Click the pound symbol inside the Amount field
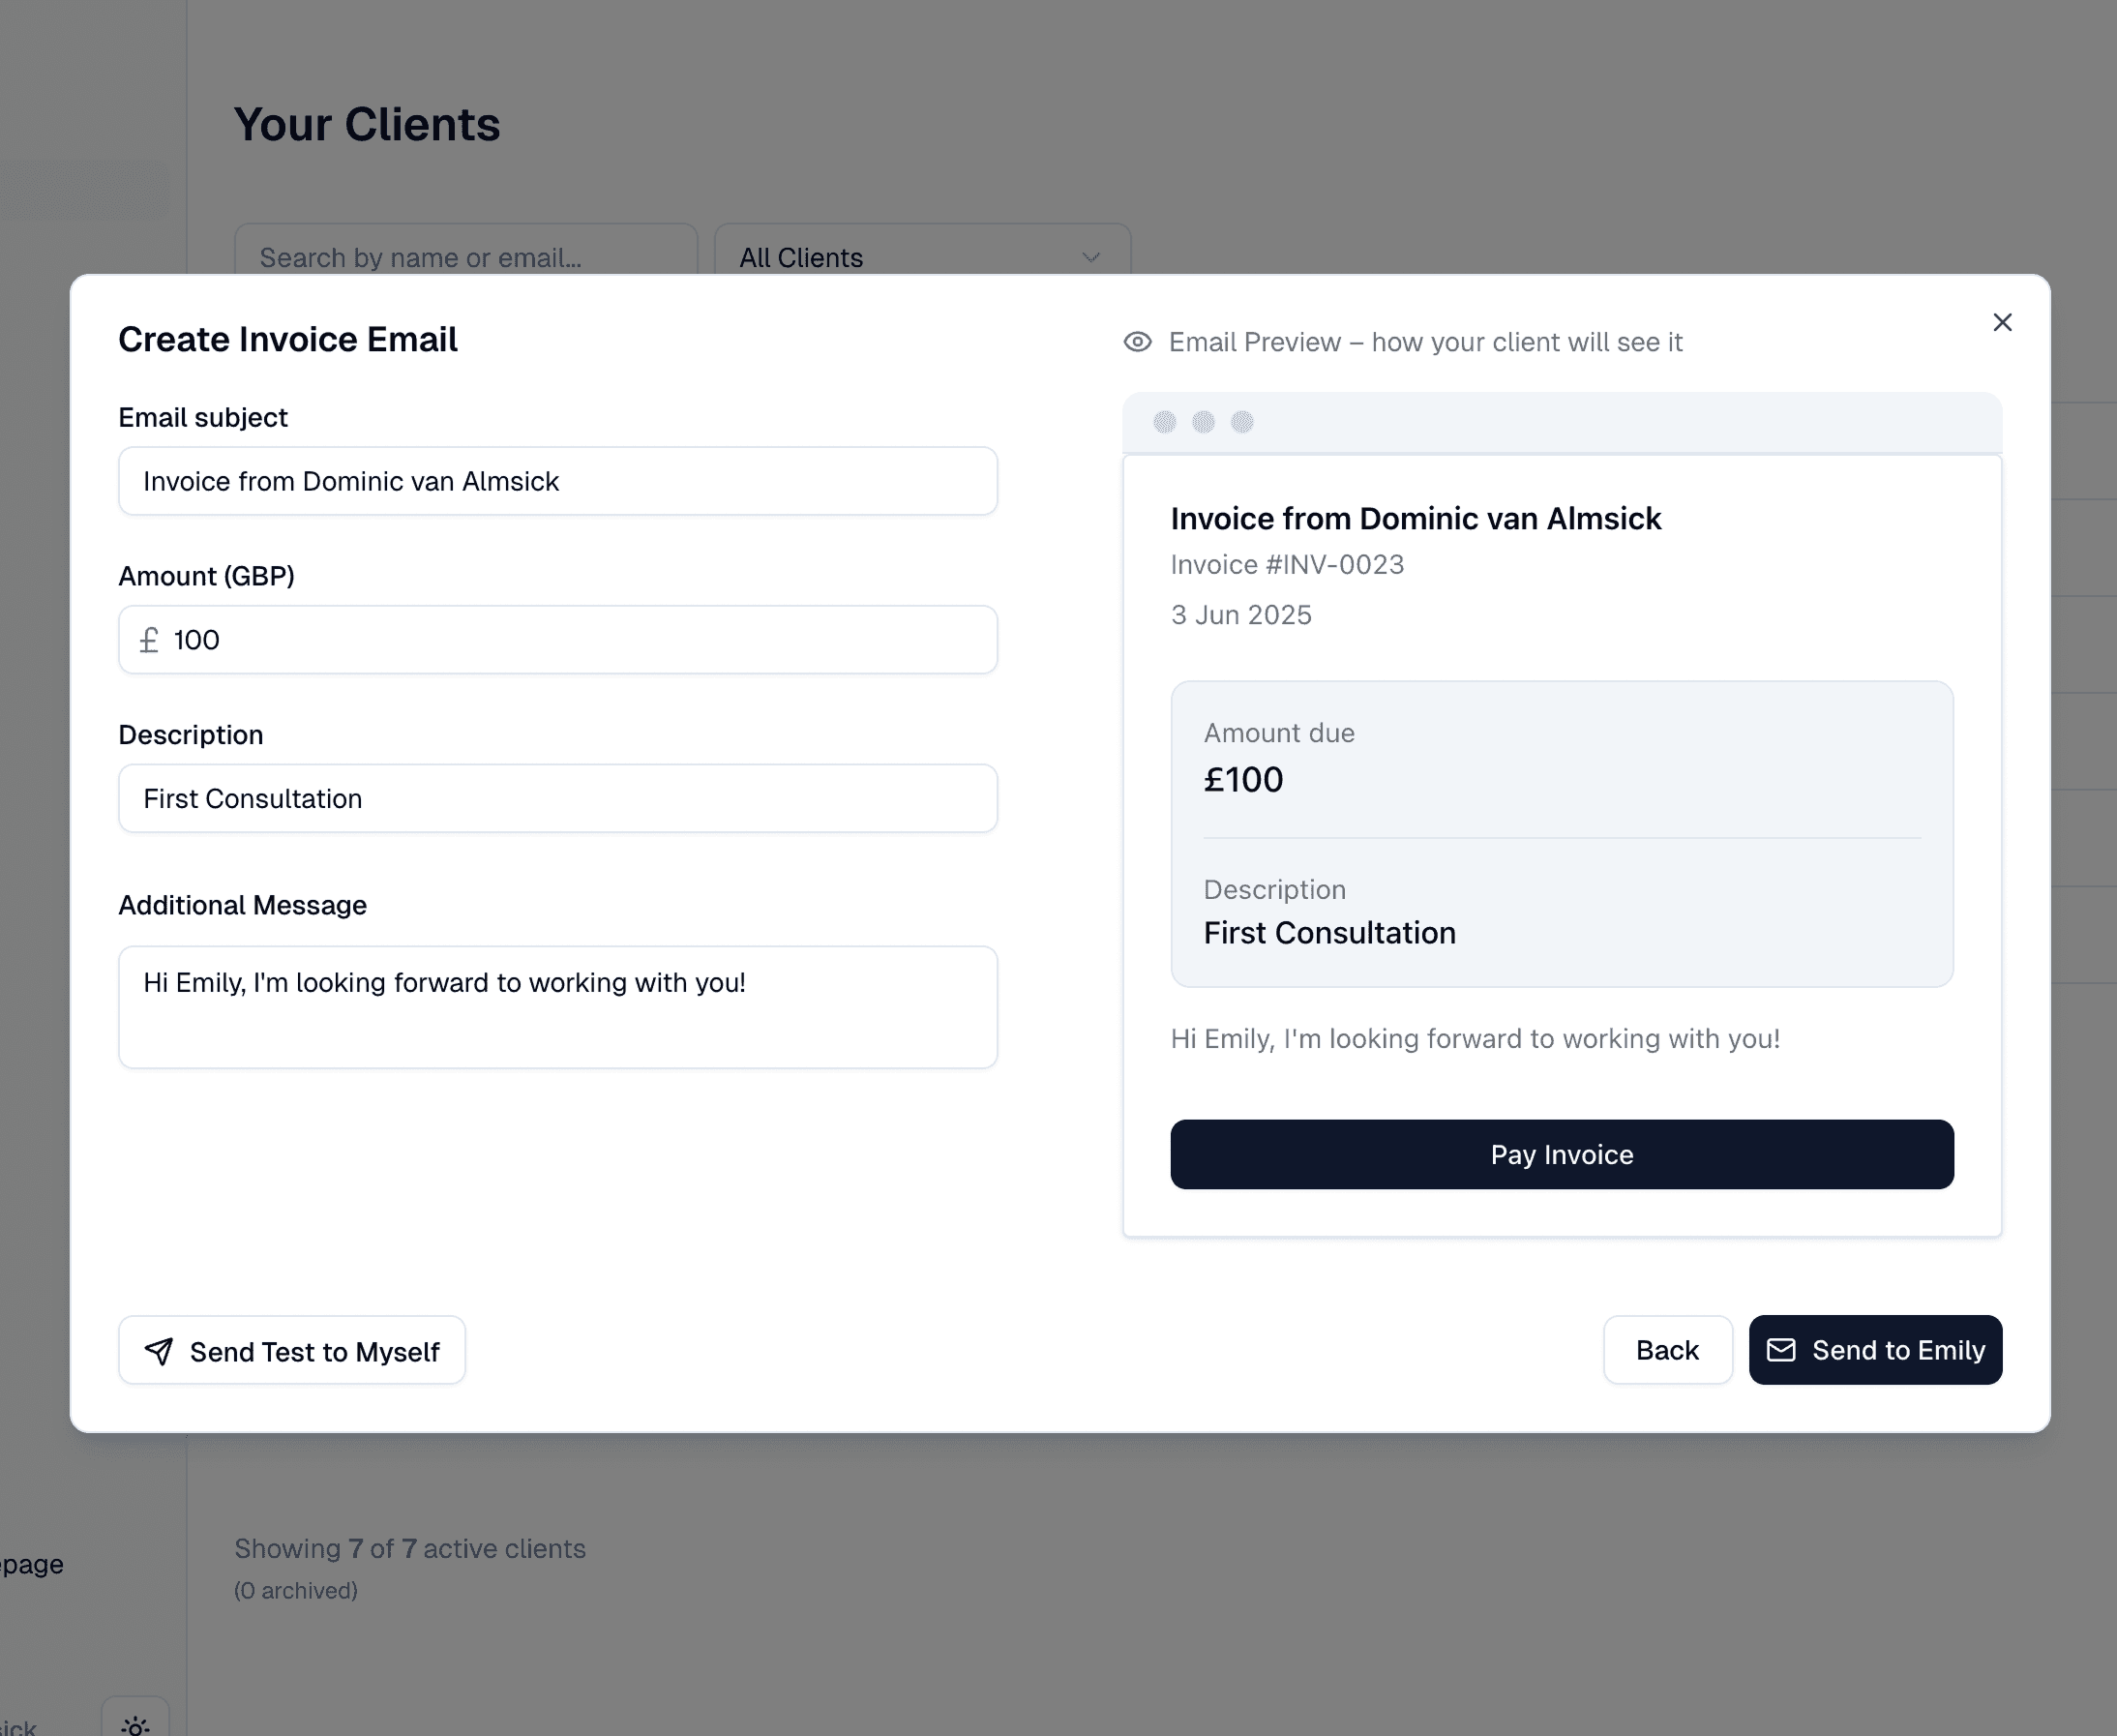The height and width of the screenshot is (1736, 2117). click(x=150, y=639)
